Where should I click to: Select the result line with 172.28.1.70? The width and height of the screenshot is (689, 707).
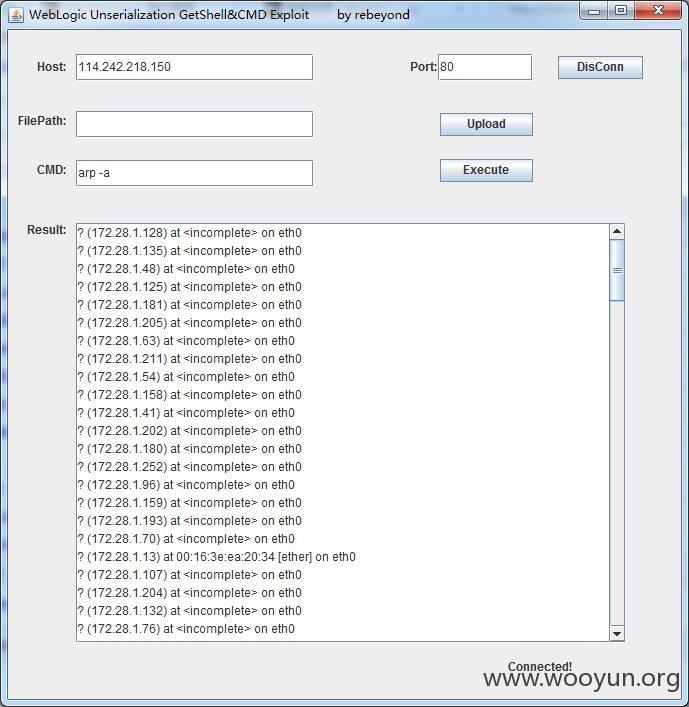pyautogui.click(x=186, y=539)
